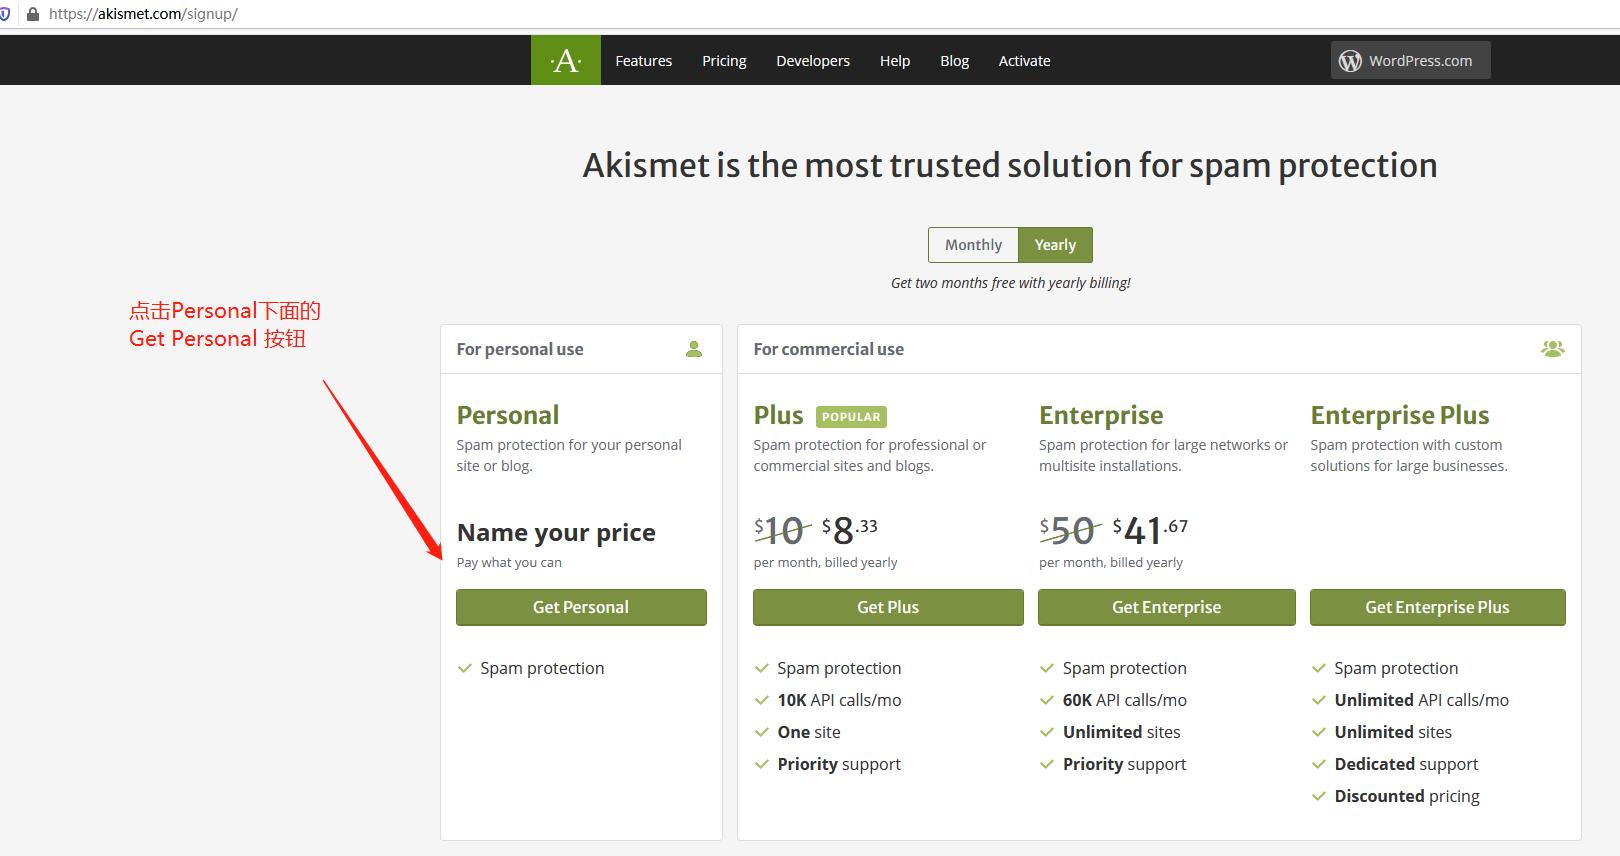The height and width of the screenshot is (856, 1620).
Task: Click the Personal plan title
Action: [x=508, y=415]
